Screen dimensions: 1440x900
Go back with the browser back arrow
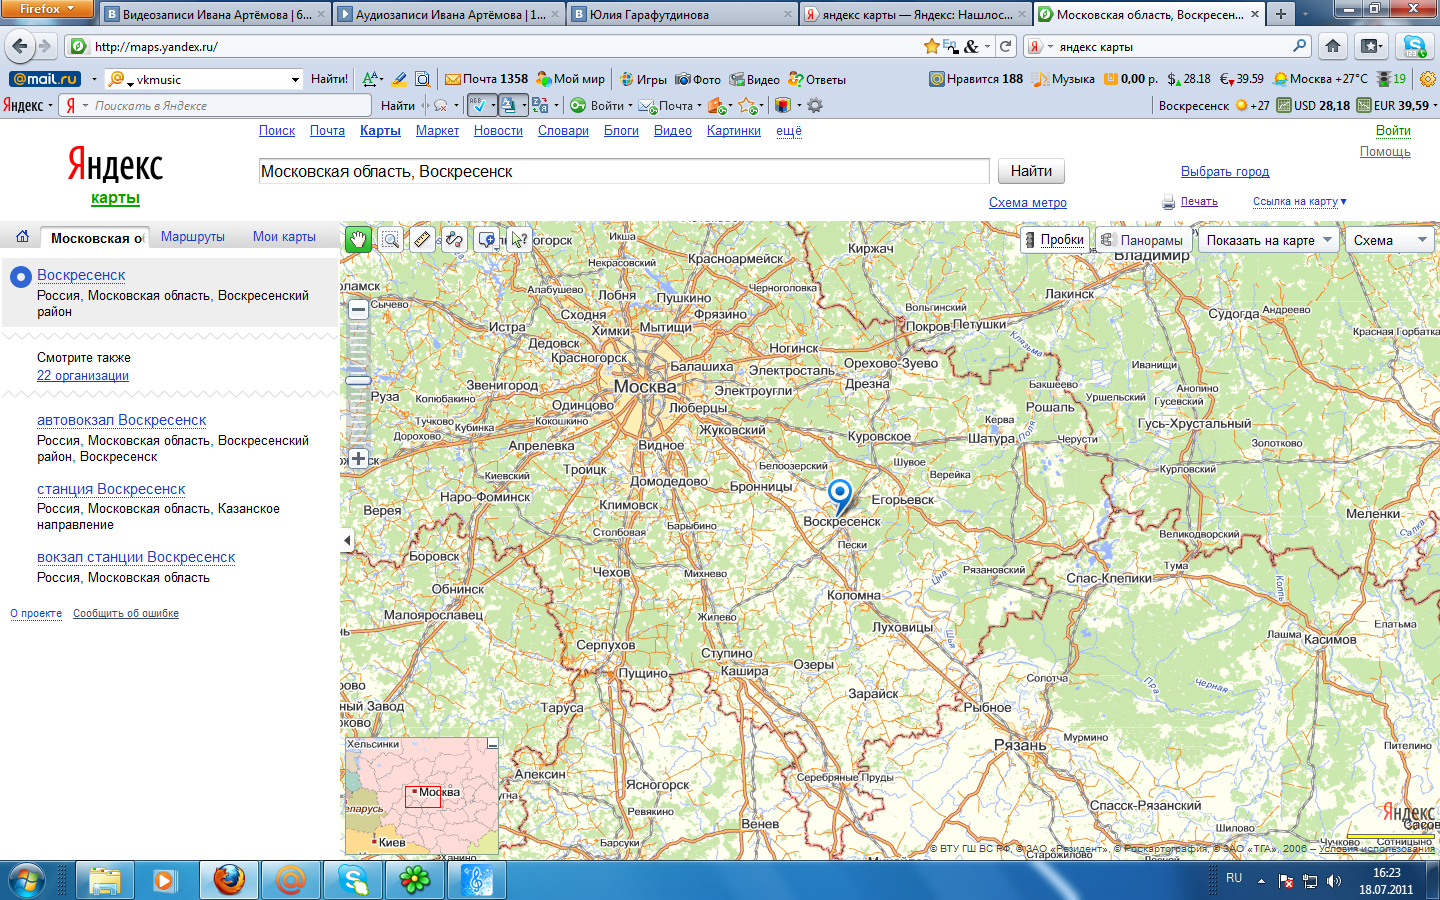[x=20, y=46]
